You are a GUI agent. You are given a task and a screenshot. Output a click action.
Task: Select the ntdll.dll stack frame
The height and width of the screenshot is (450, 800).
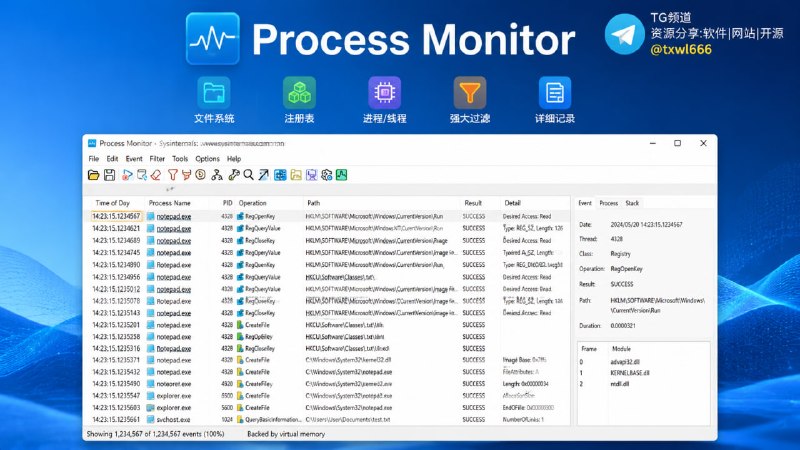(620, 384)
